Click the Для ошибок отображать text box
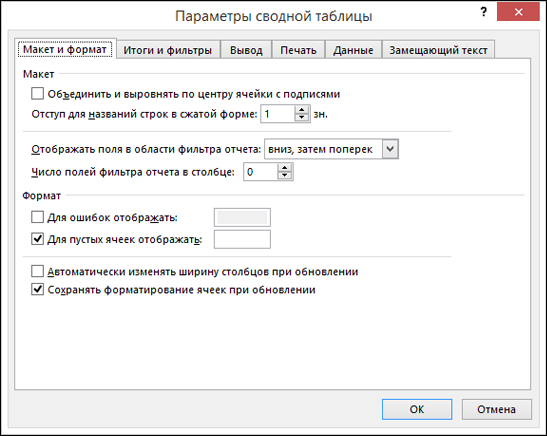Image resolution: width=547 pixels, height=436 pixels. 242,217
